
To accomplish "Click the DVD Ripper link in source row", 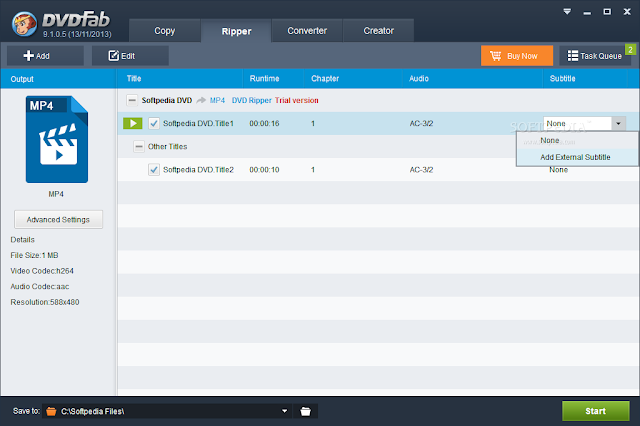I will (251, 100).
